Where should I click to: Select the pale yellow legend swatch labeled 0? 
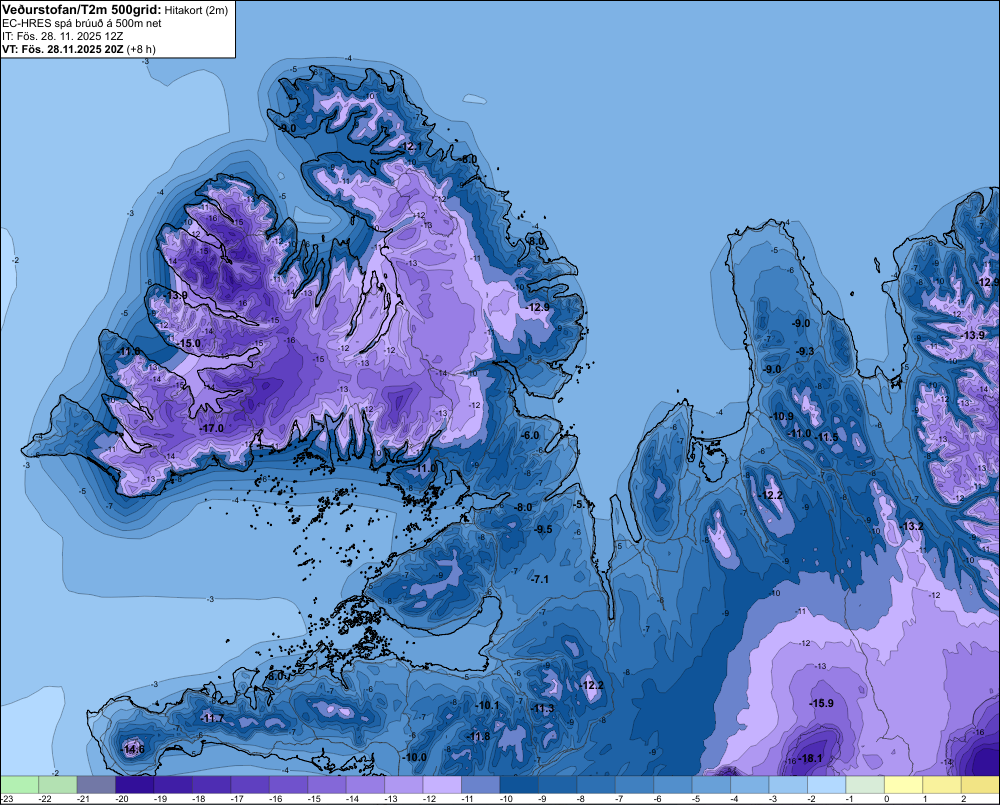pos(904,784)
